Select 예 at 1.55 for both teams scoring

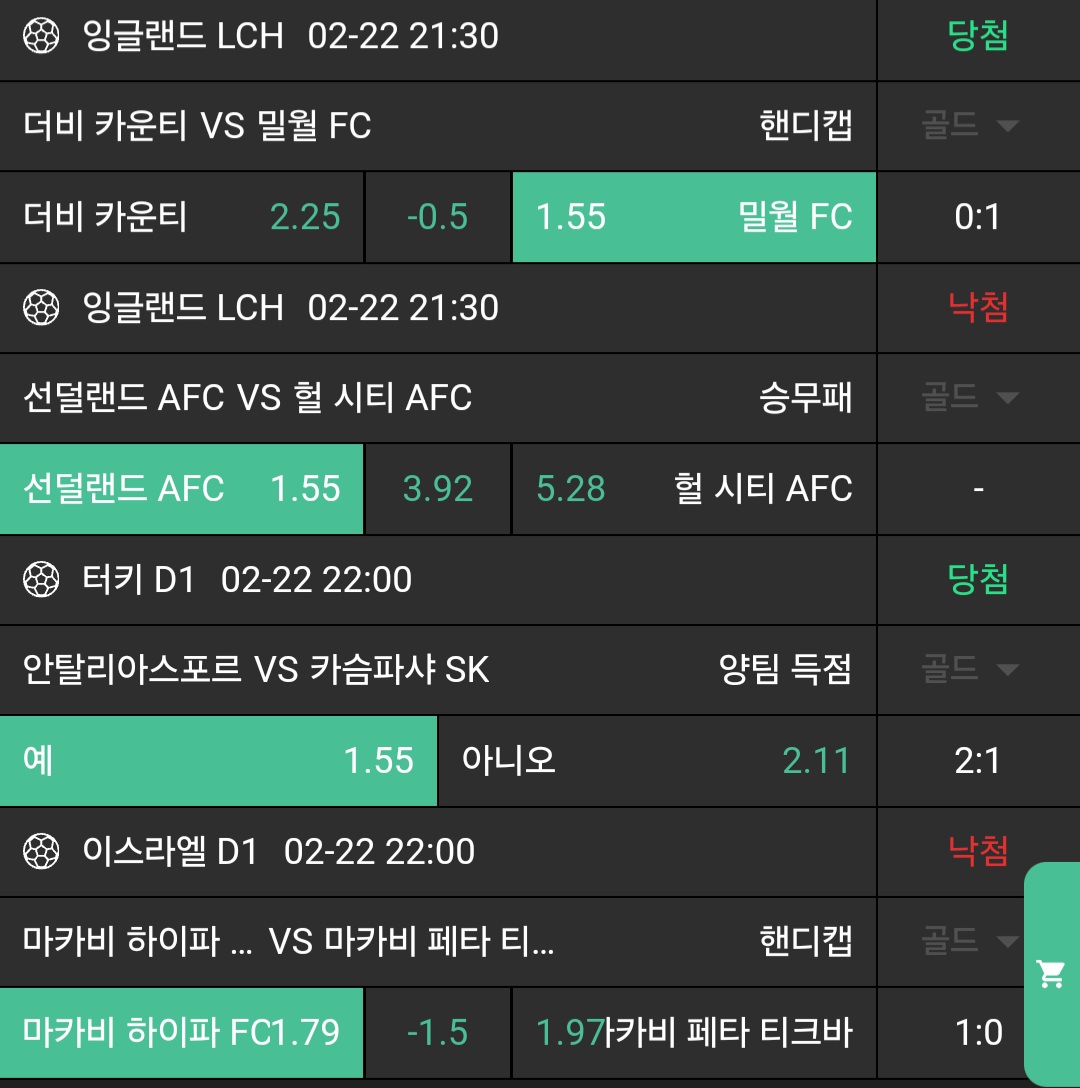click(x=218, y=761)
